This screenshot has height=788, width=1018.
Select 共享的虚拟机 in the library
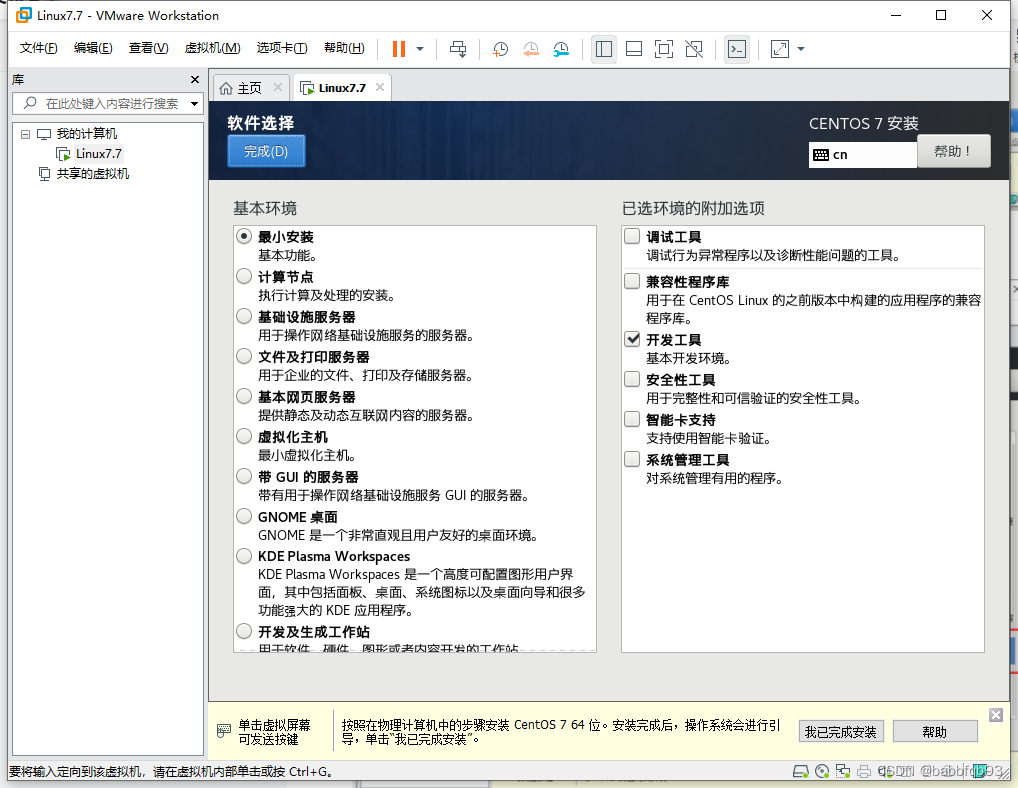(x=93, y=173)
